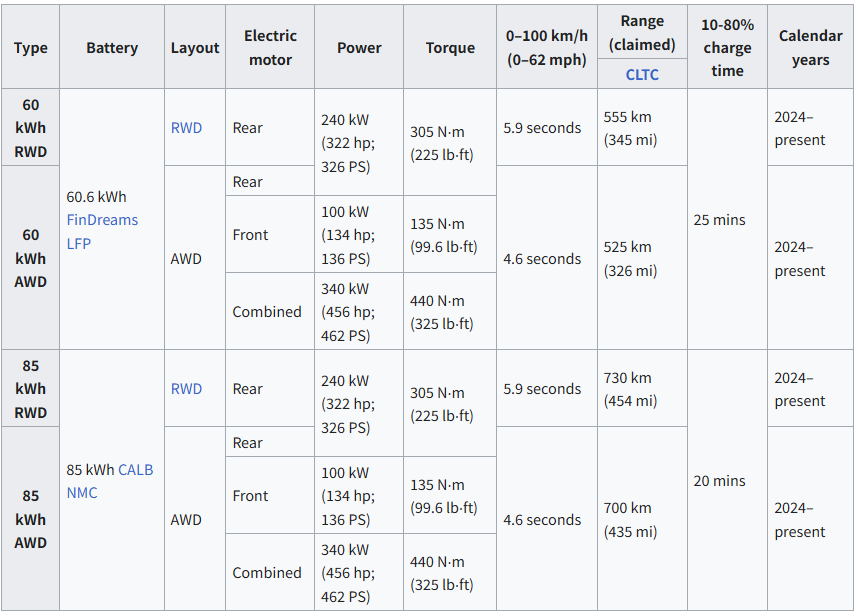Follow the CALB manufacturer link
Viewport: 856px width, 613px height.
[136, 469]
